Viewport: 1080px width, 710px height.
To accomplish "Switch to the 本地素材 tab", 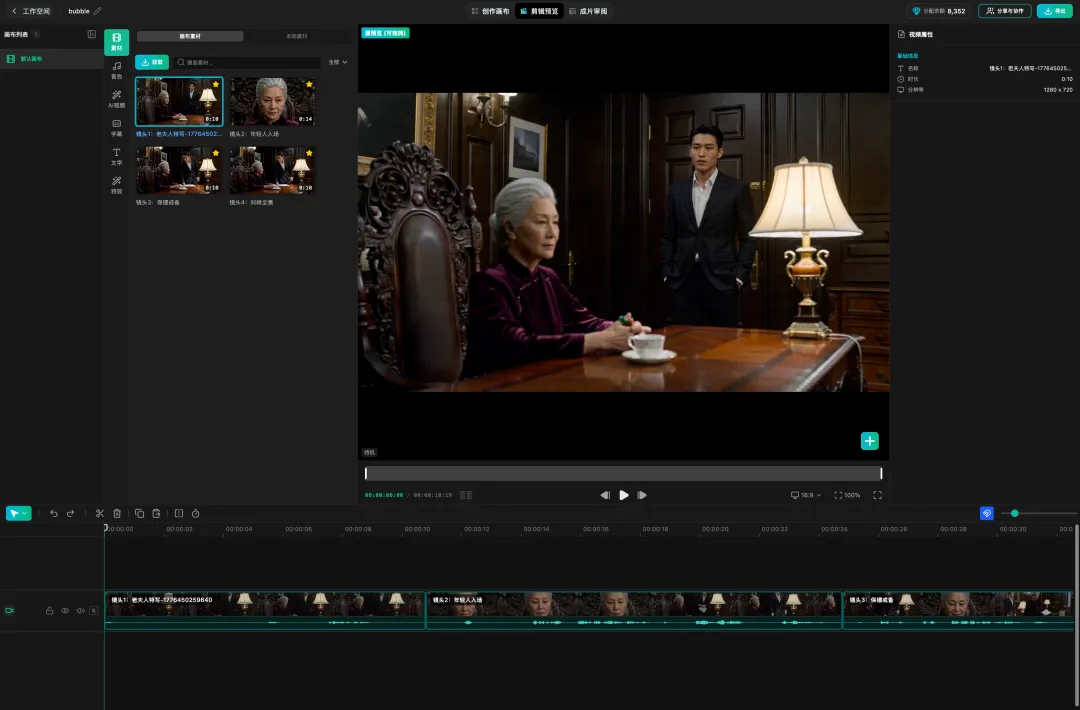I will click(x=297, y=36).
